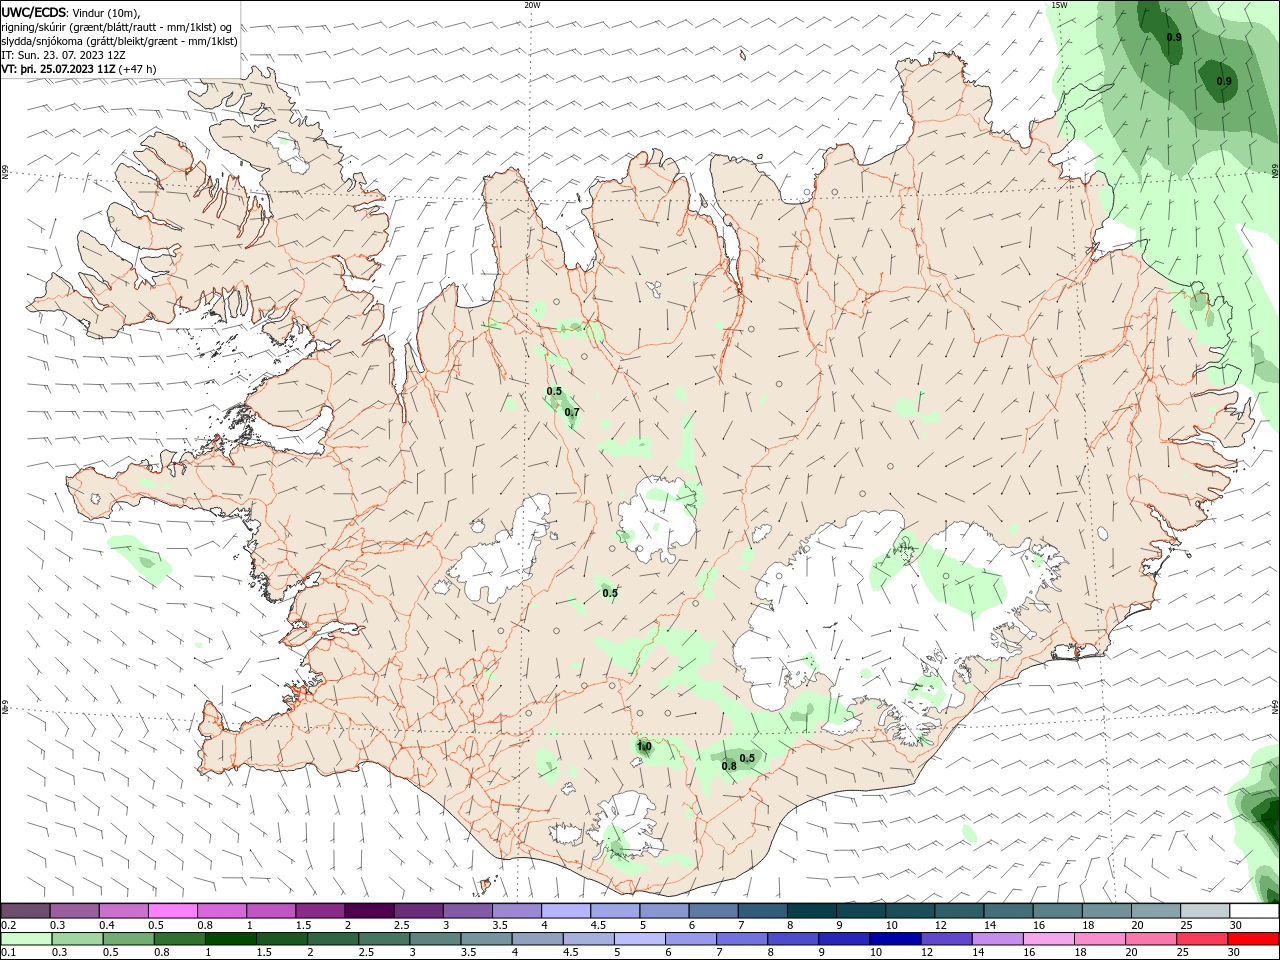Click the UWC/ECDS title text
This screenshot has height=960, width=1280.
coord(35,12)
